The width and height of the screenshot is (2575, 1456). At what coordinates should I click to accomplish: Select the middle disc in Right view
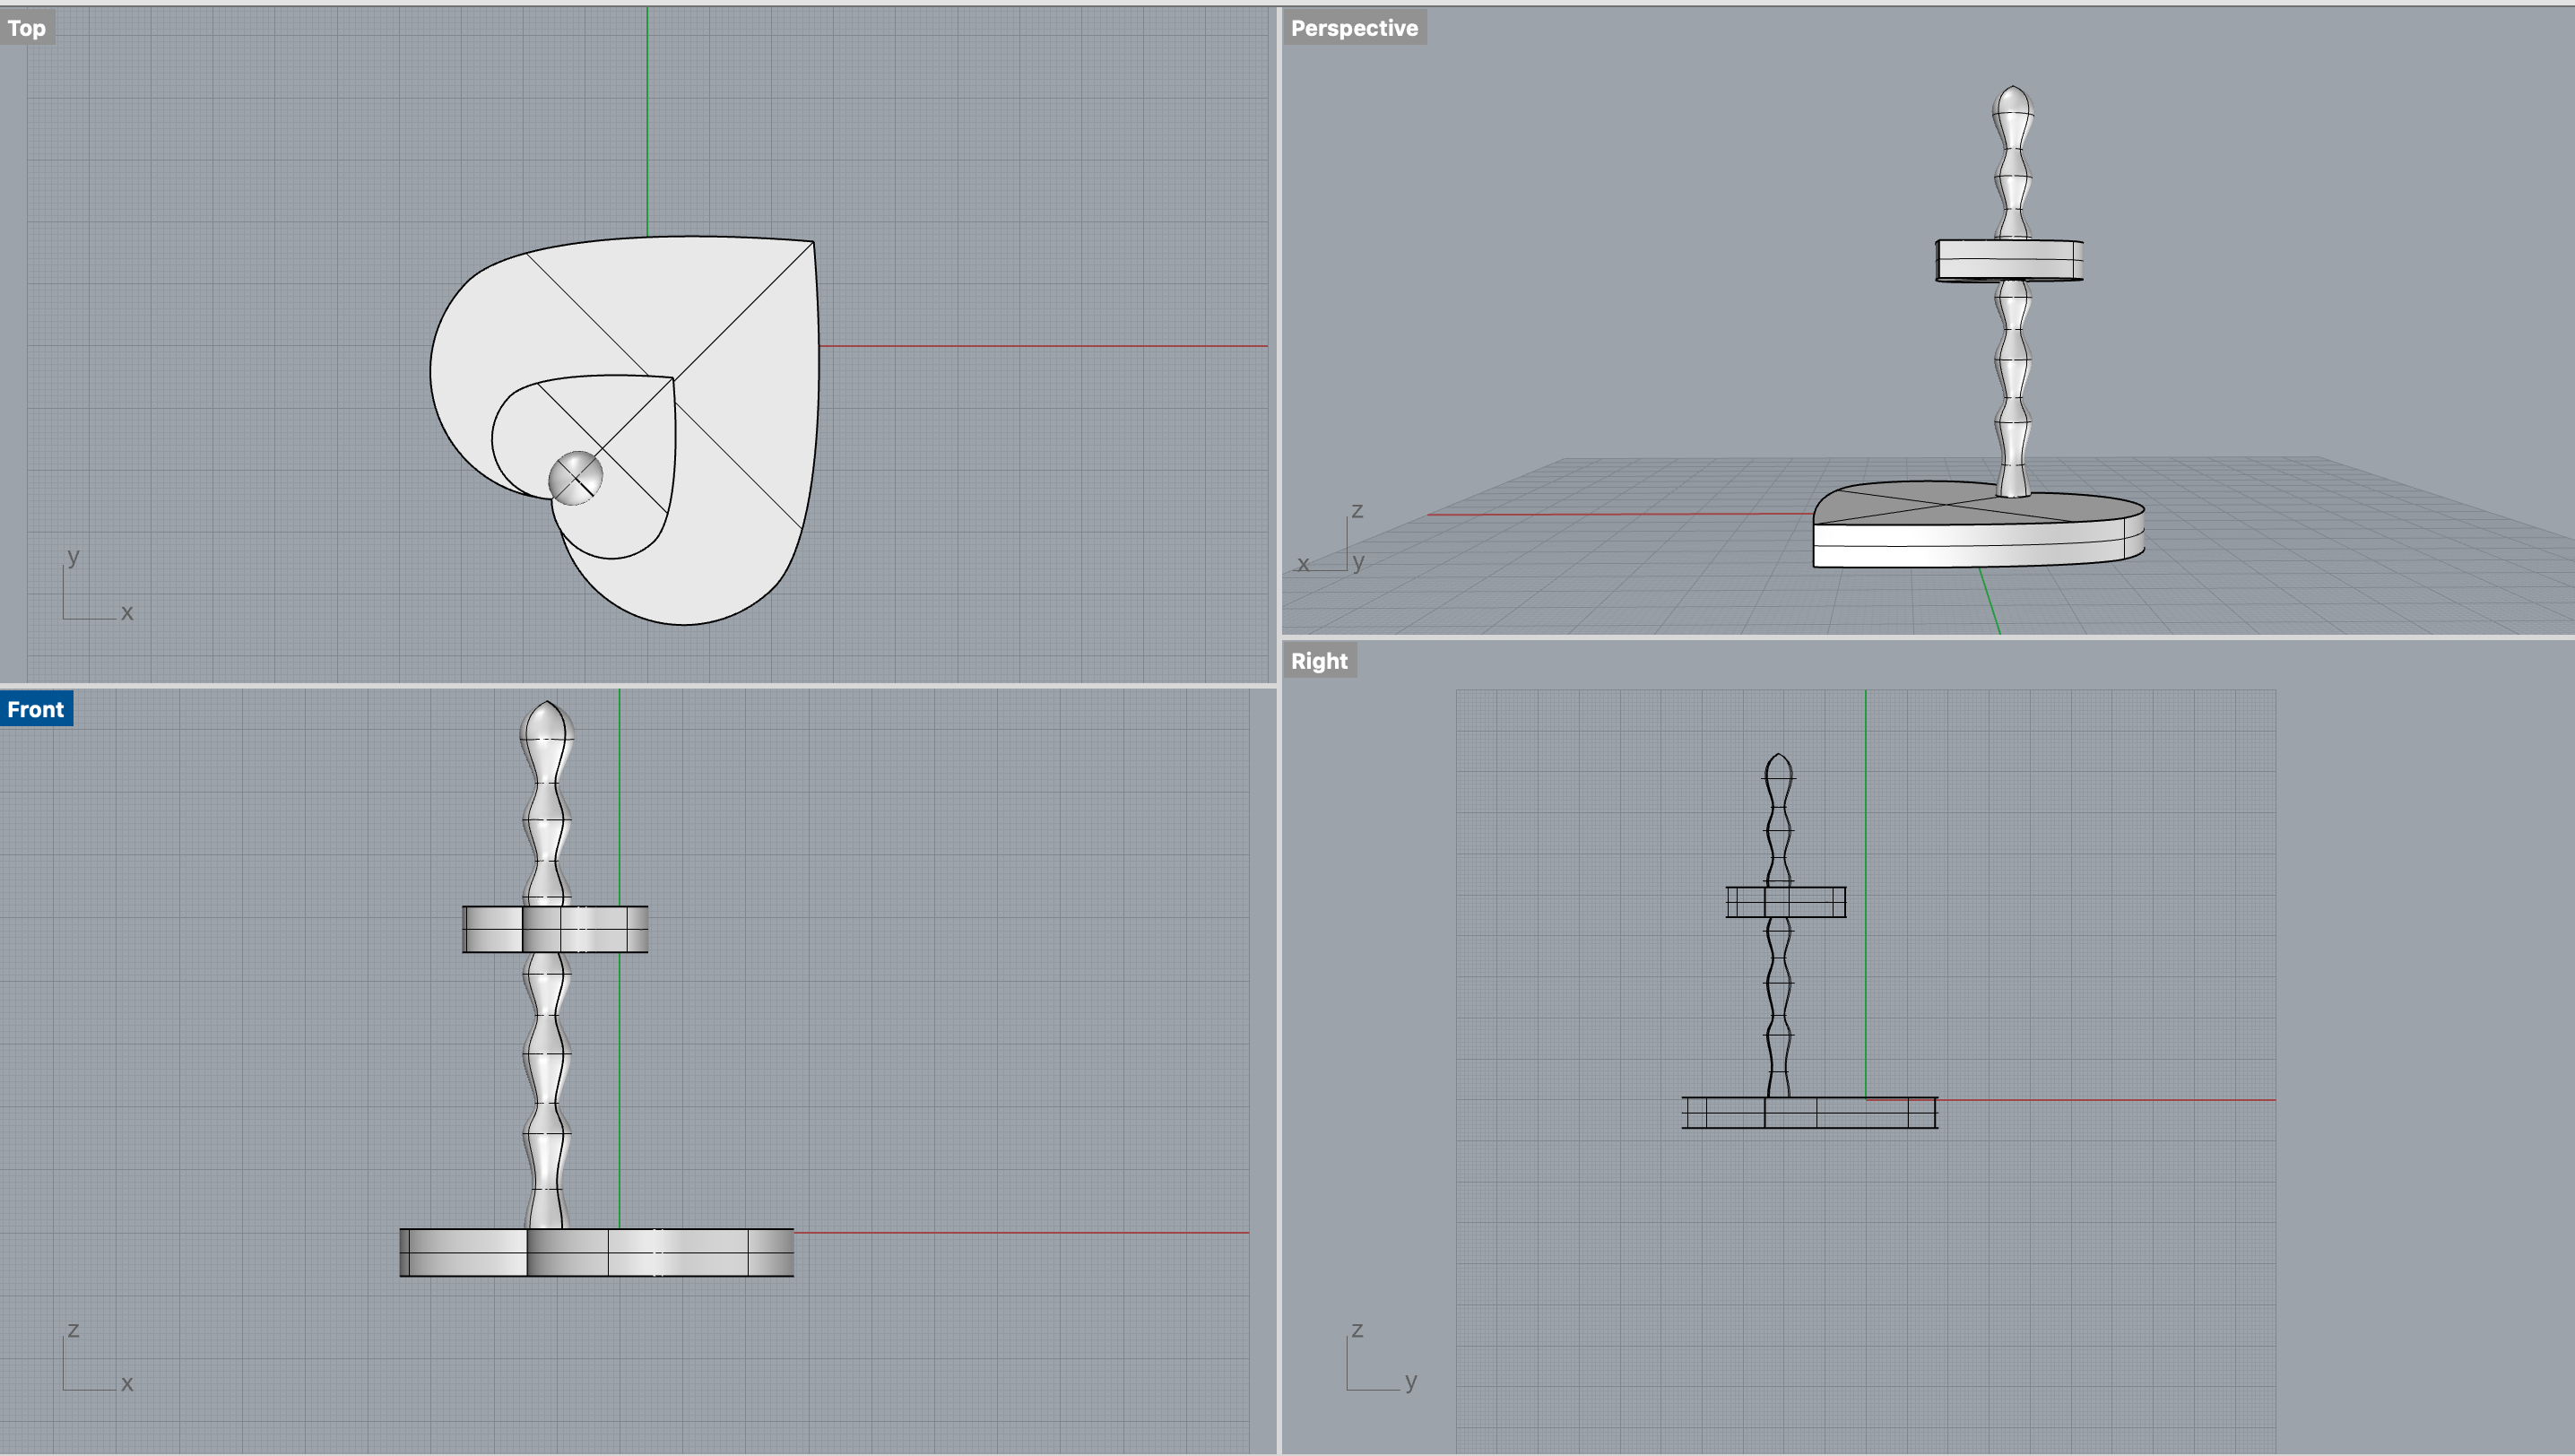[x=1786, y=902]
